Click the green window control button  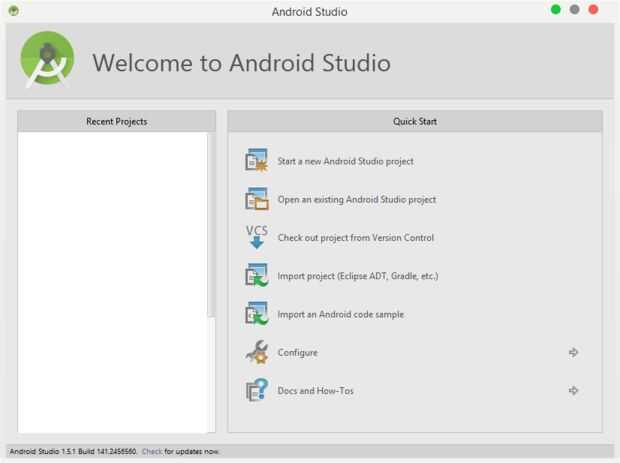(x=556, y=9)
